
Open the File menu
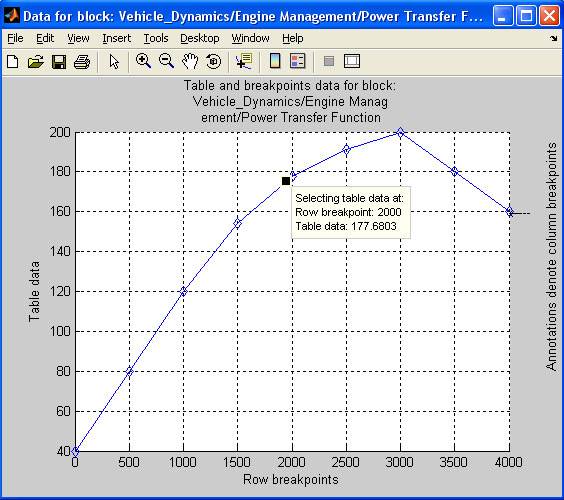15,38
